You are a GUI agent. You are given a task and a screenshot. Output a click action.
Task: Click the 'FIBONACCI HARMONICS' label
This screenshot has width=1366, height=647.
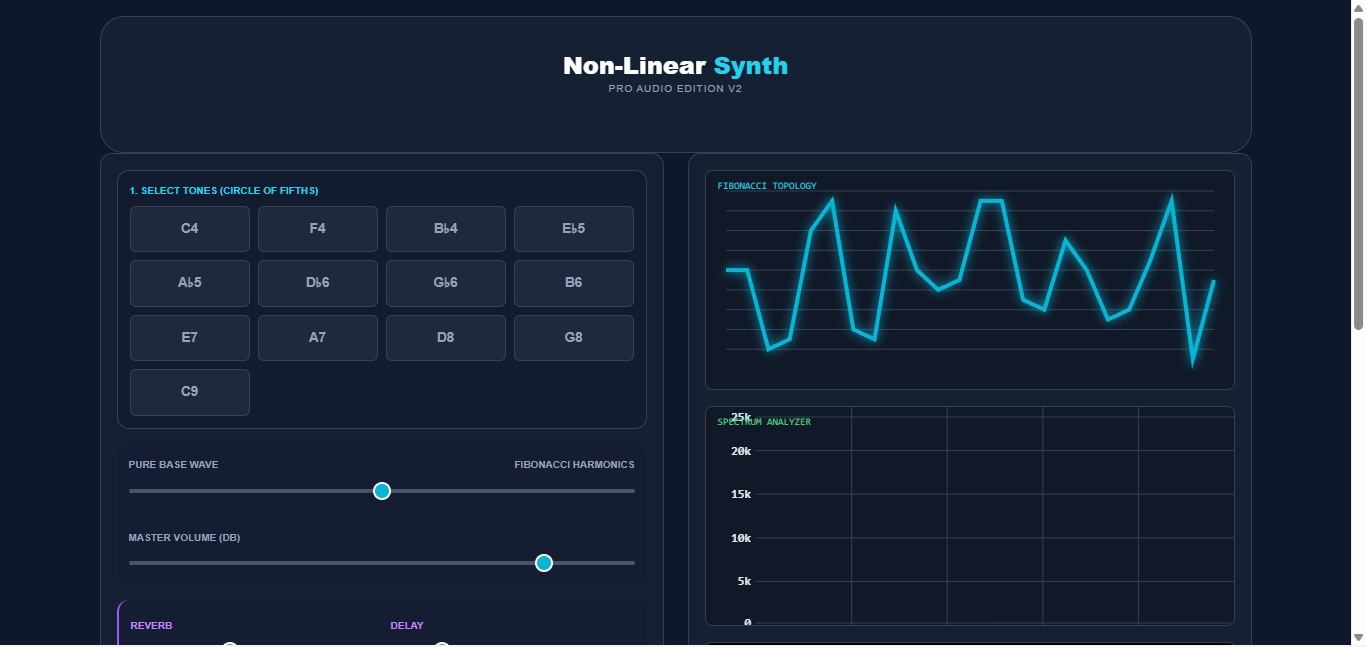[575, 465]
